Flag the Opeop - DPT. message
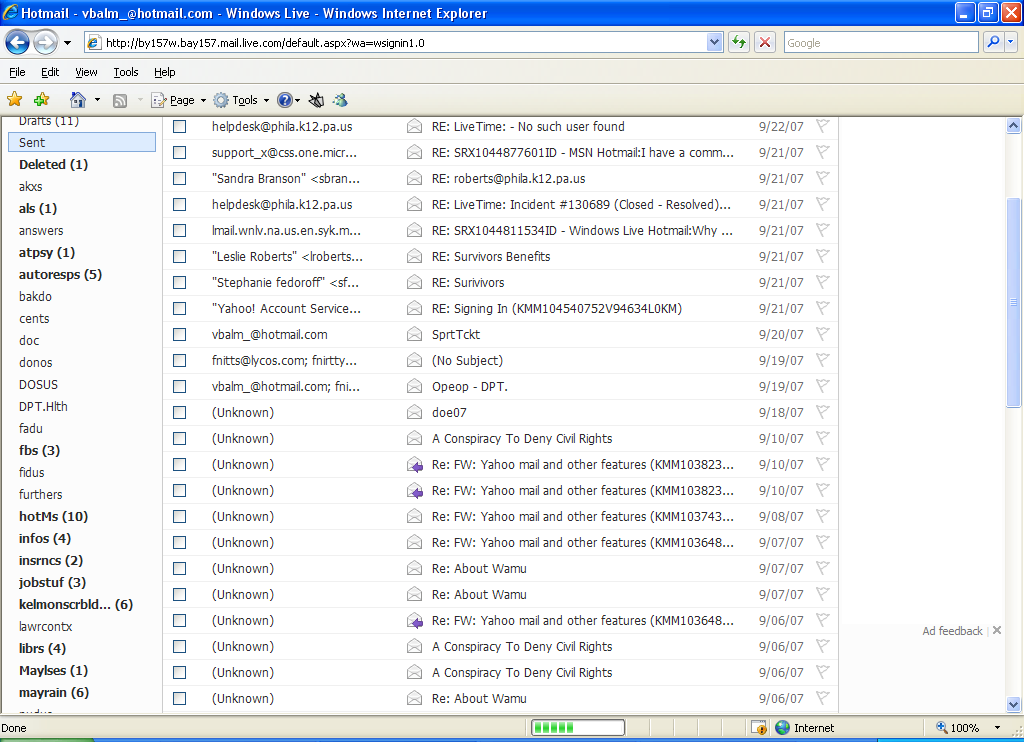1024x742 pixels. [x=822, y=386]
